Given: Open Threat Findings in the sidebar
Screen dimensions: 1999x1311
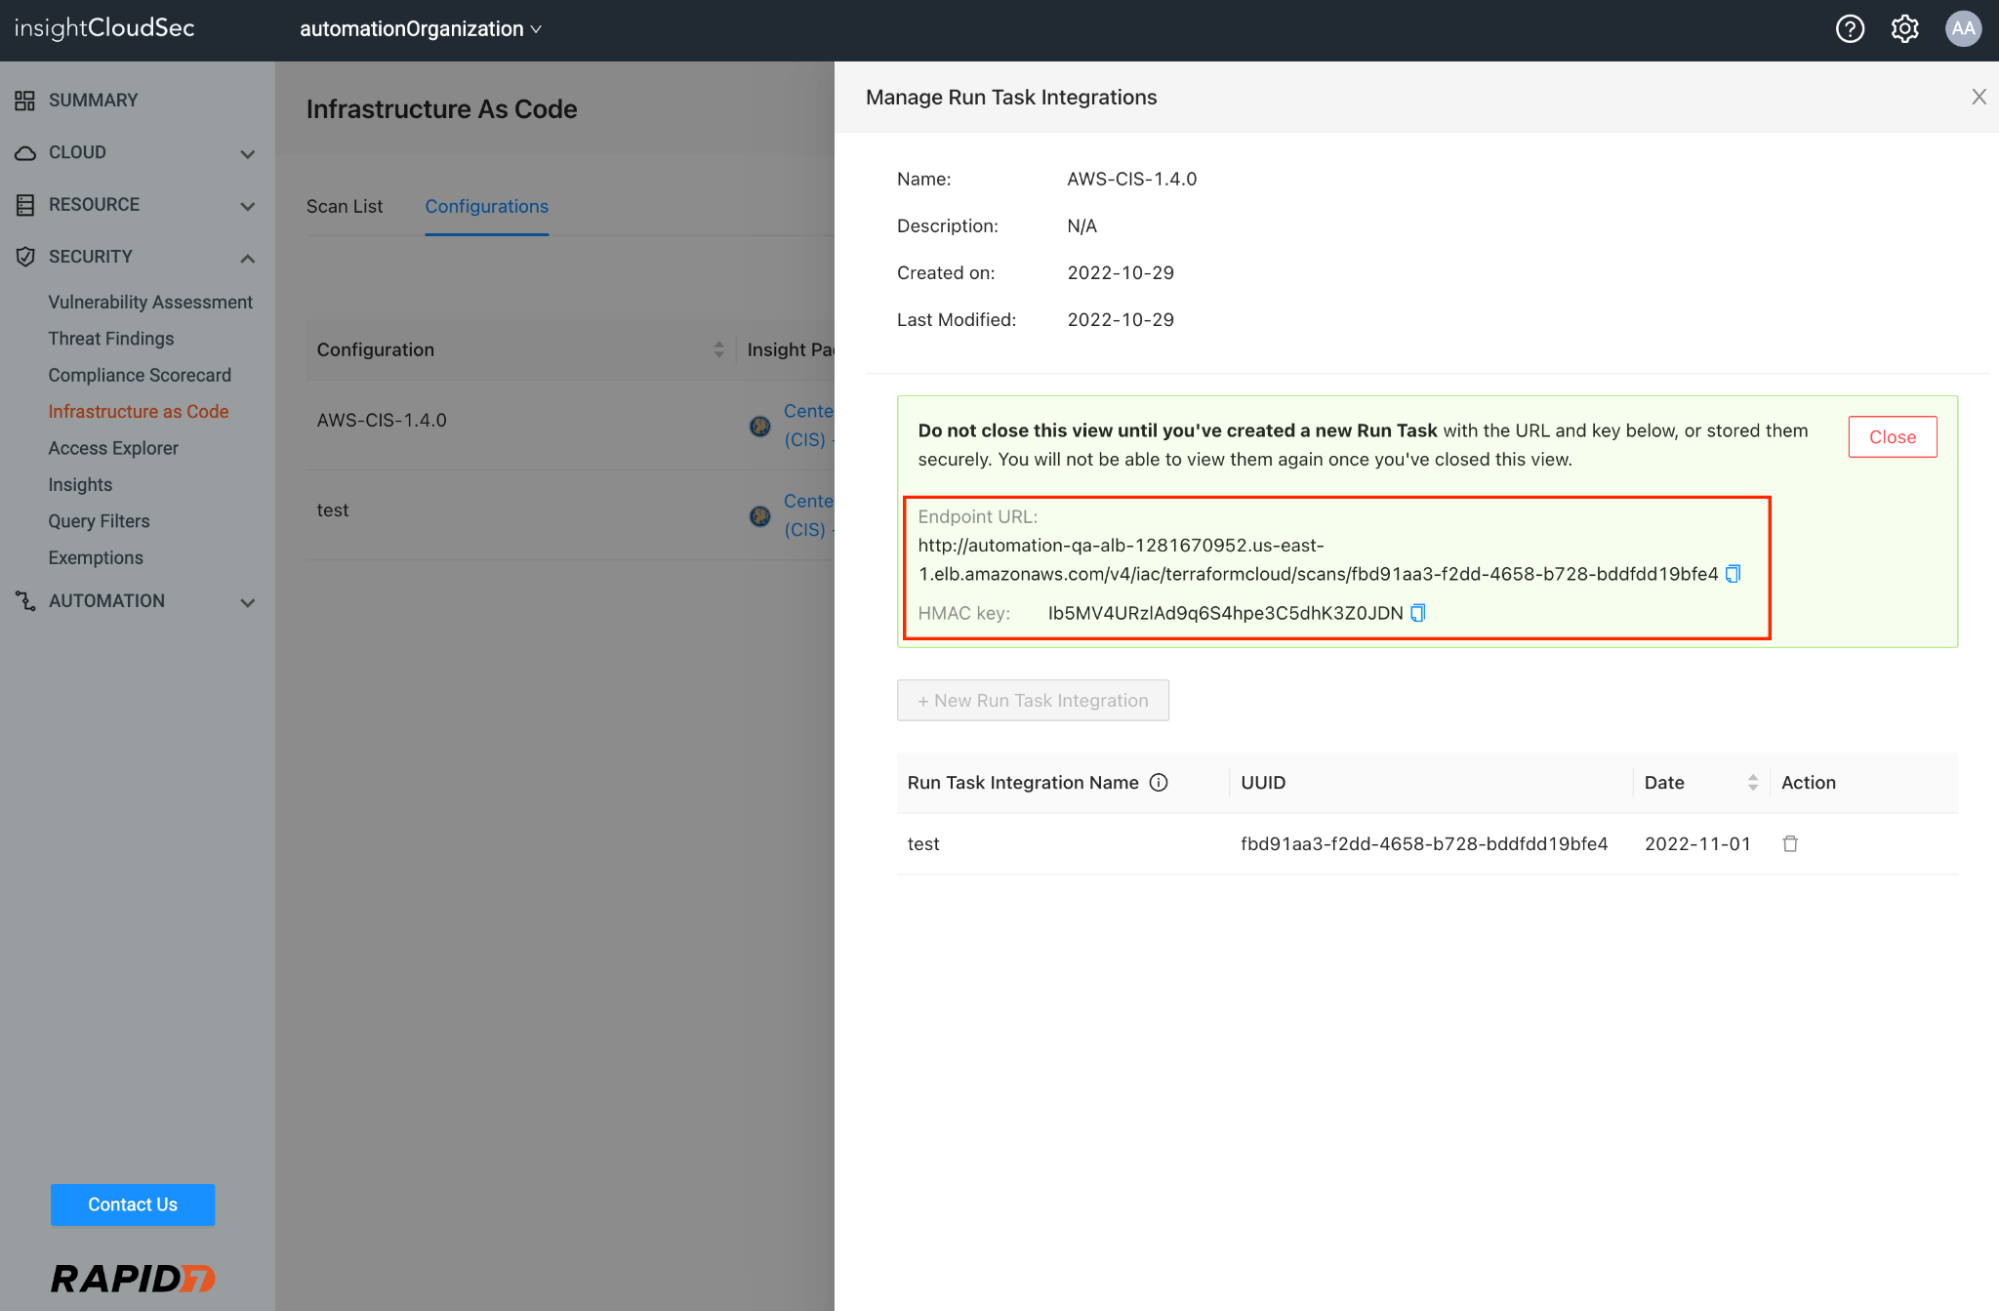Looking at the screenshot, I should pos(111,339).
